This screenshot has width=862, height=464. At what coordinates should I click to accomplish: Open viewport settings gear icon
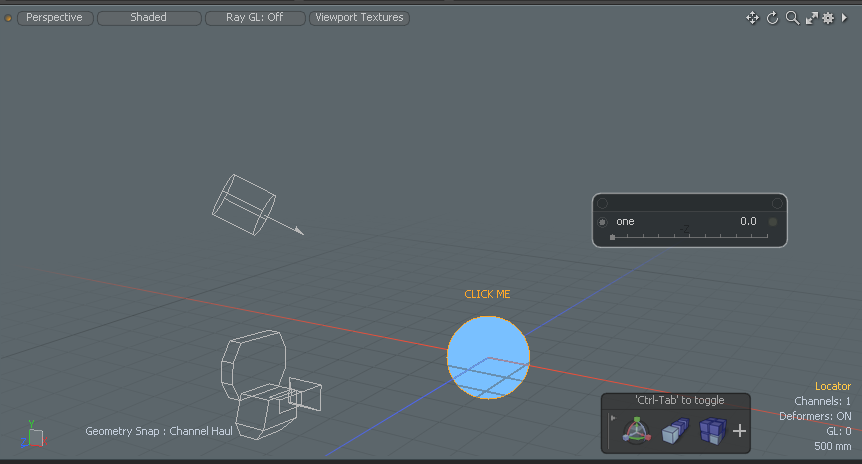tap(828, 18)
